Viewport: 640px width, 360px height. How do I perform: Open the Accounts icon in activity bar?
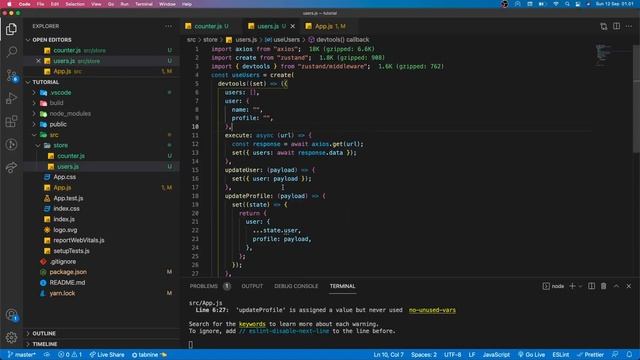tap(11, 315)
